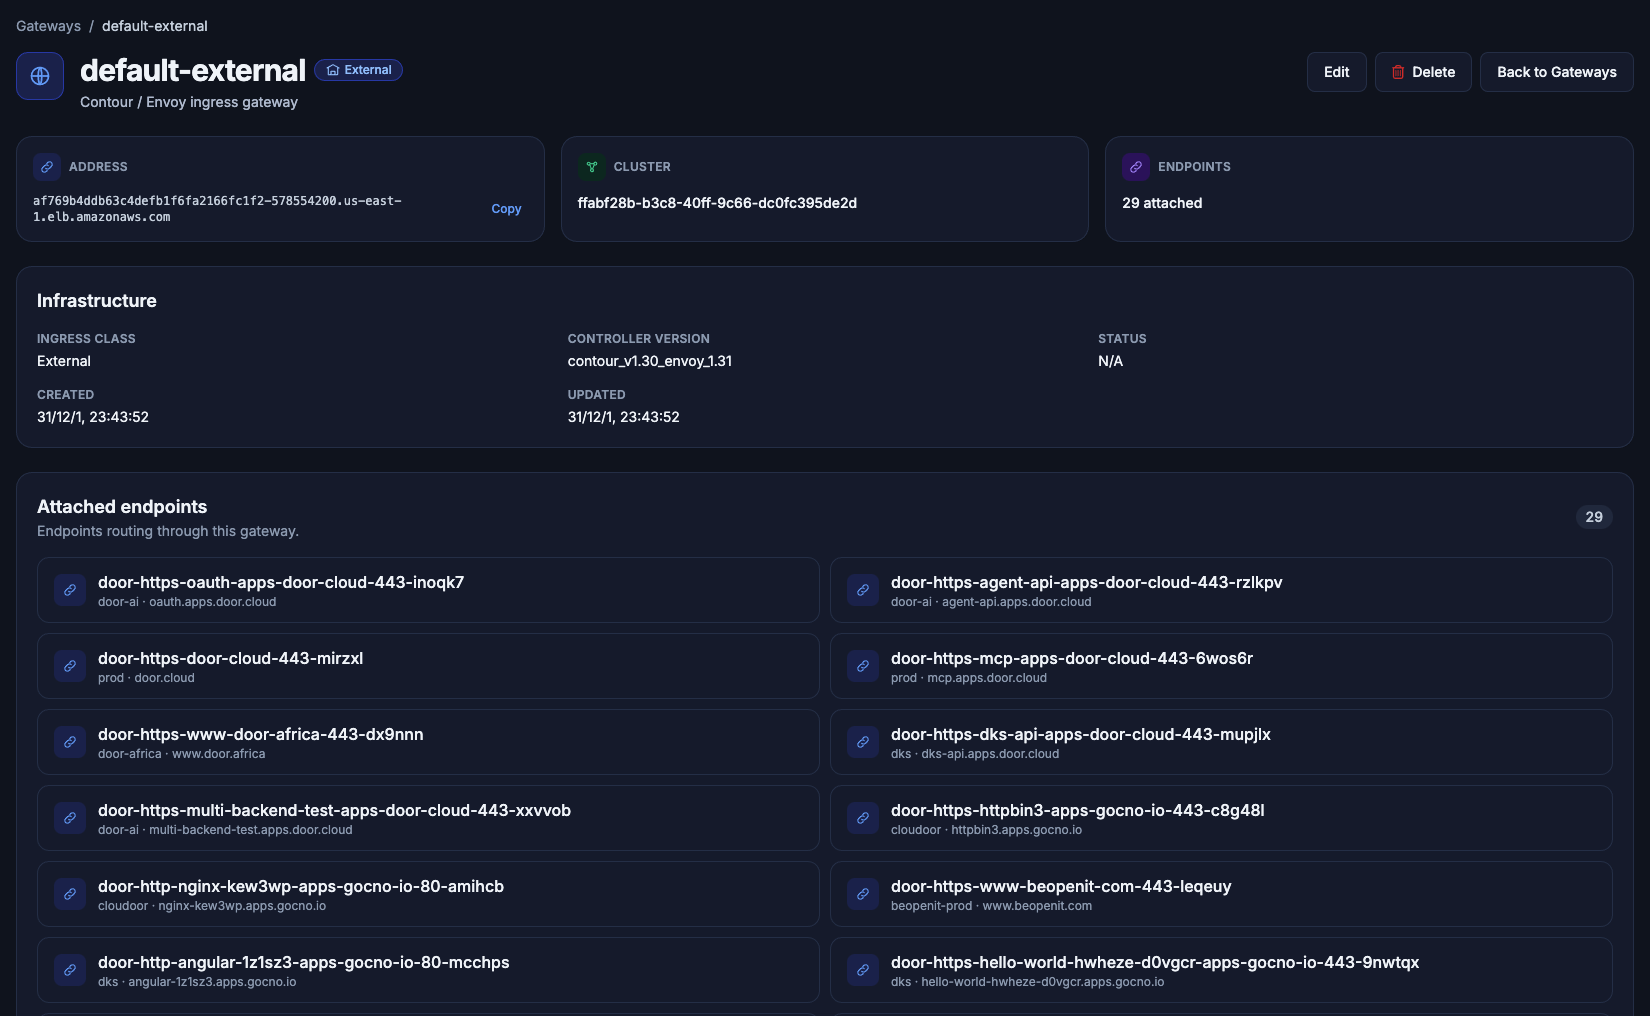Click the link icon for door-https-www-door-africa-443-dx9nnn
The width and height of the screenshot is (1650, 1016).
[70, 742]
